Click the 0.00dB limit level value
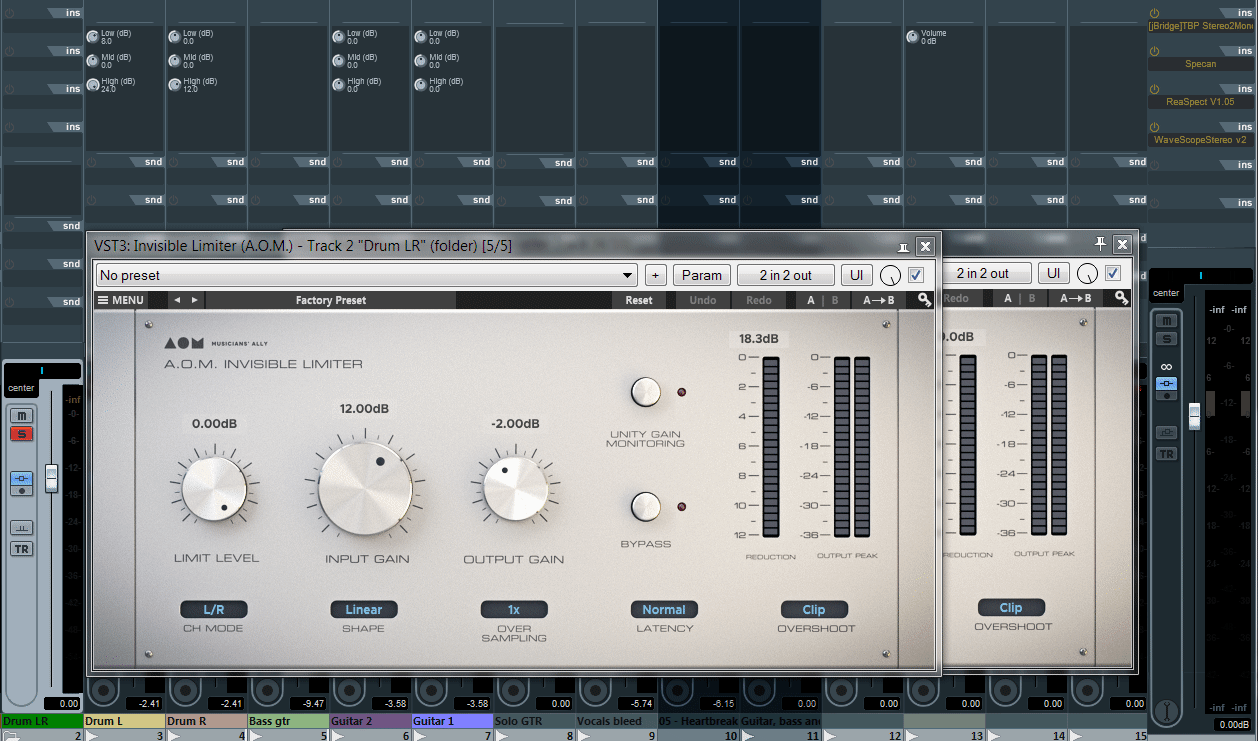The image size is (1258, 741). point(215,424)
